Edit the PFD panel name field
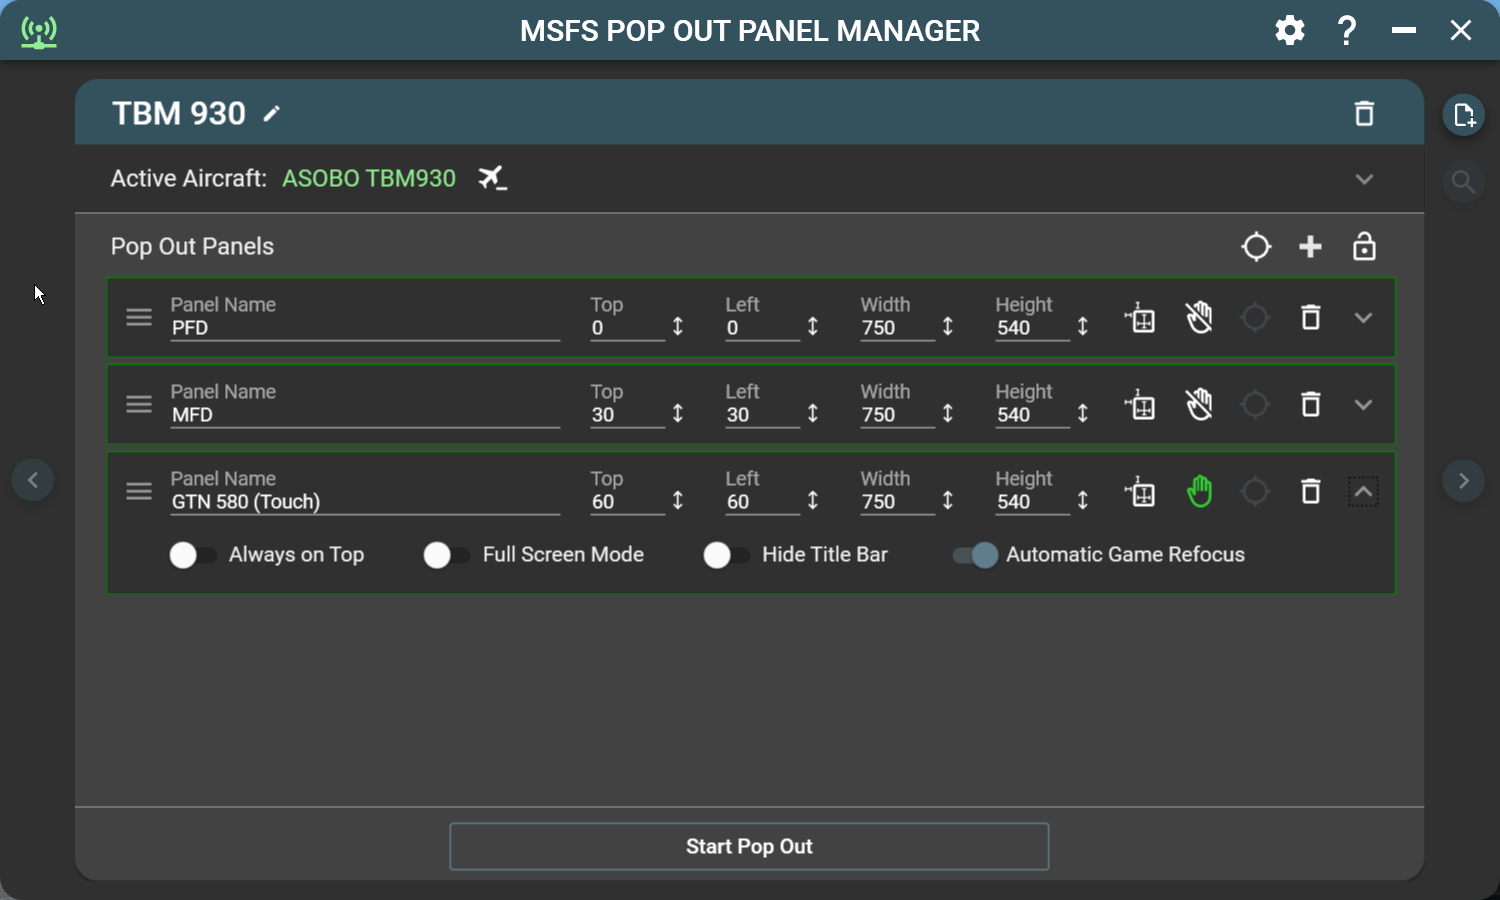This screenshot has height=900, width=1500. [365, 328]
